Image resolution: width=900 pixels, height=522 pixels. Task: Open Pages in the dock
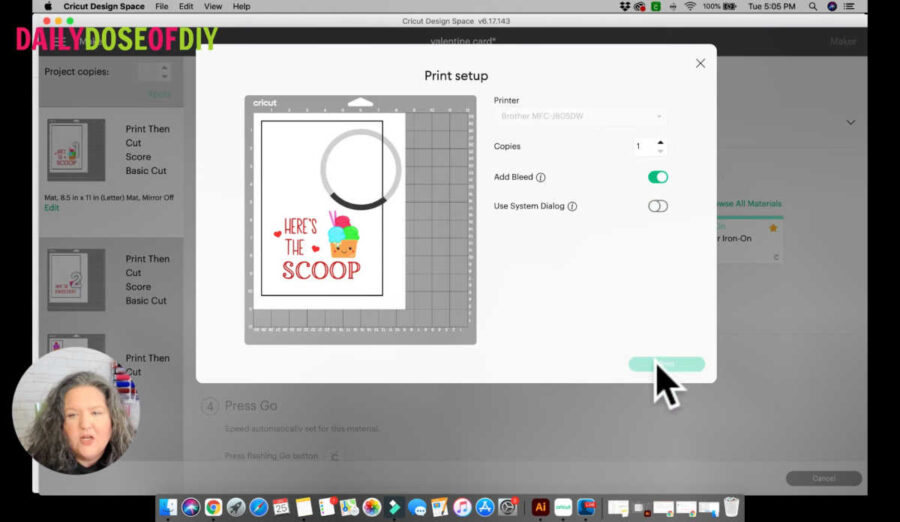[x=440, y=507]
